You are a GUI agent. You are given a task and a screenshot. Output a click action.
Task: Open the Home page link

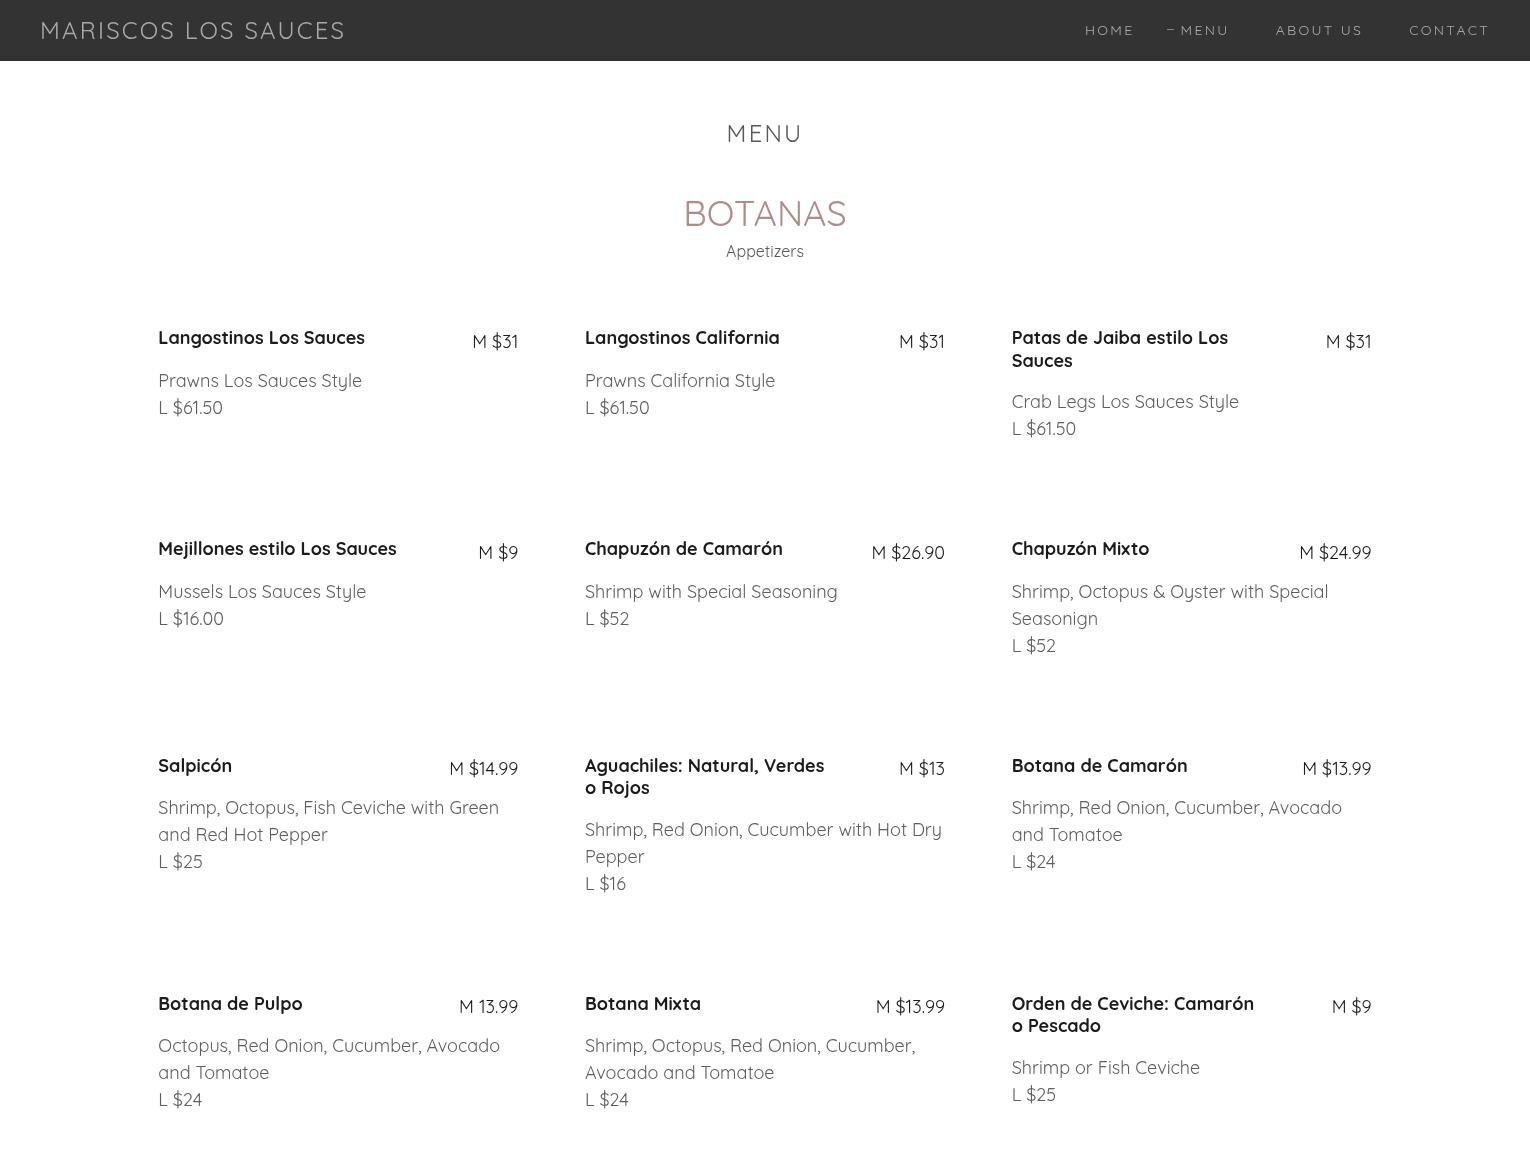[1109, 31]
